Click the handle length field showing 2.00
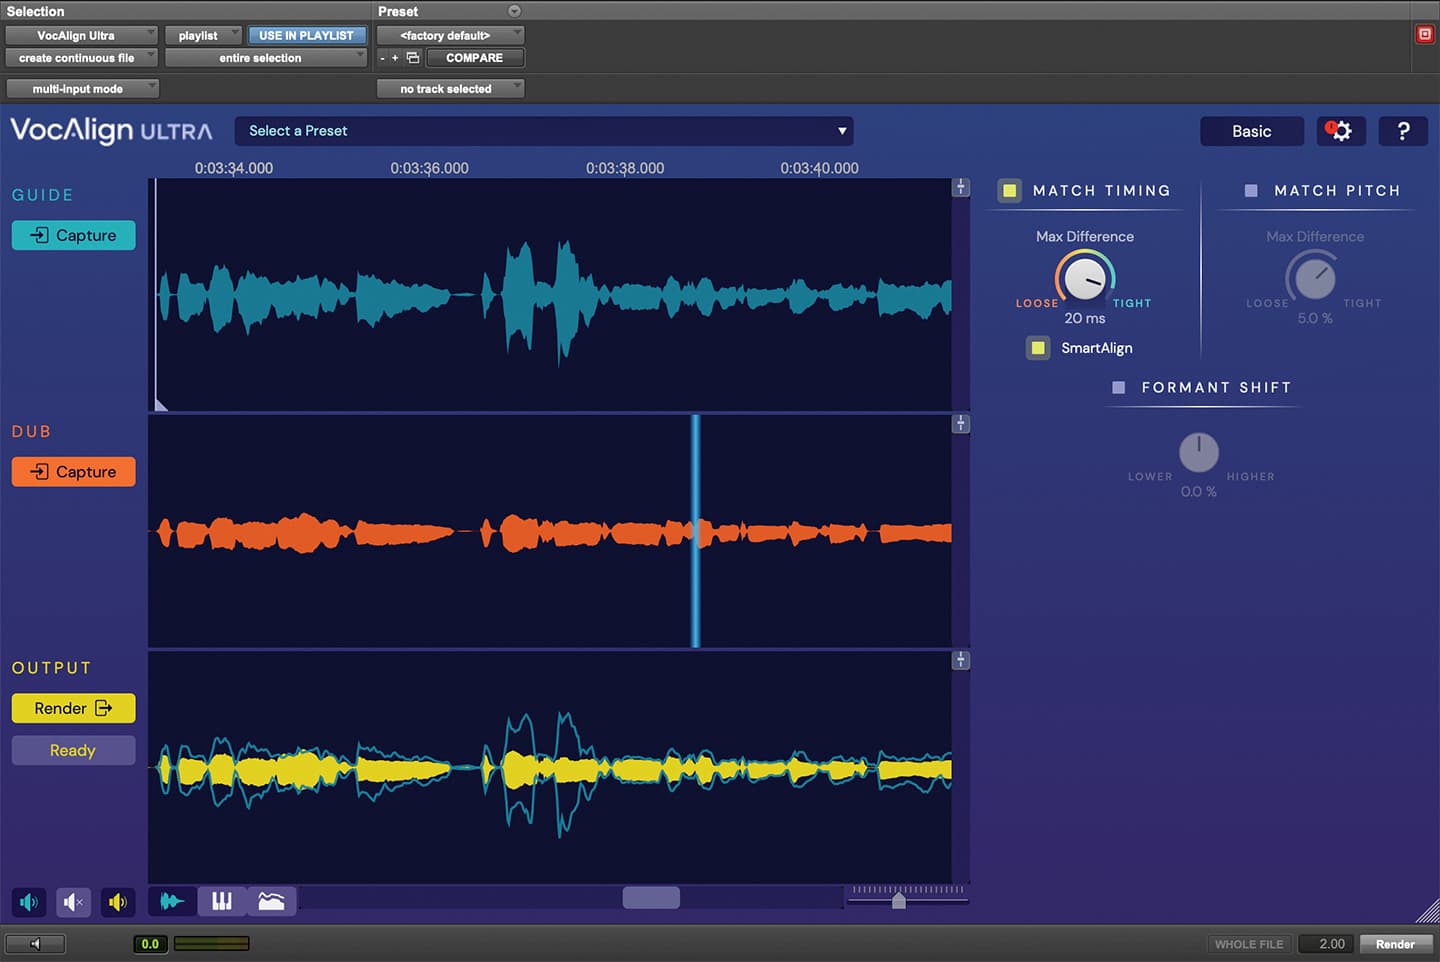The width and height of the screenshot is (1440, 962). [x=1328, y=944]
